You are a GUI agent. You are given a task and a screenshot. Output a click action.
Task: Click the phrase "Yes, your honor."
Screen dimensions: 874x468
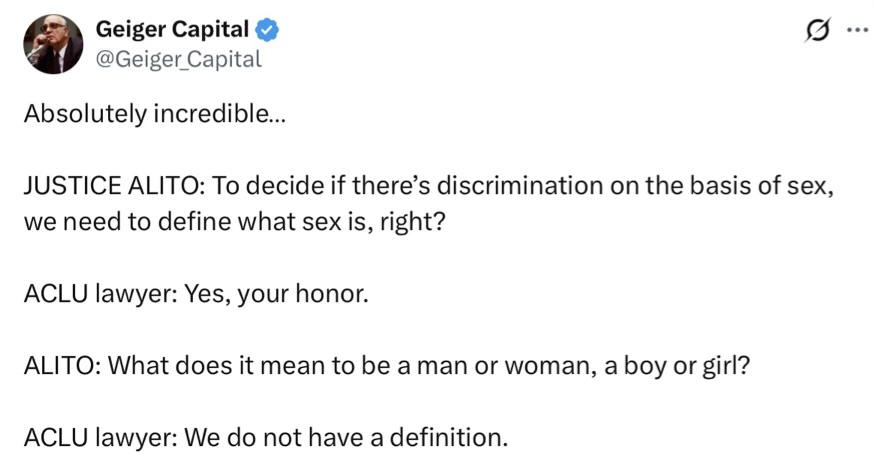[x=277, y=296]
